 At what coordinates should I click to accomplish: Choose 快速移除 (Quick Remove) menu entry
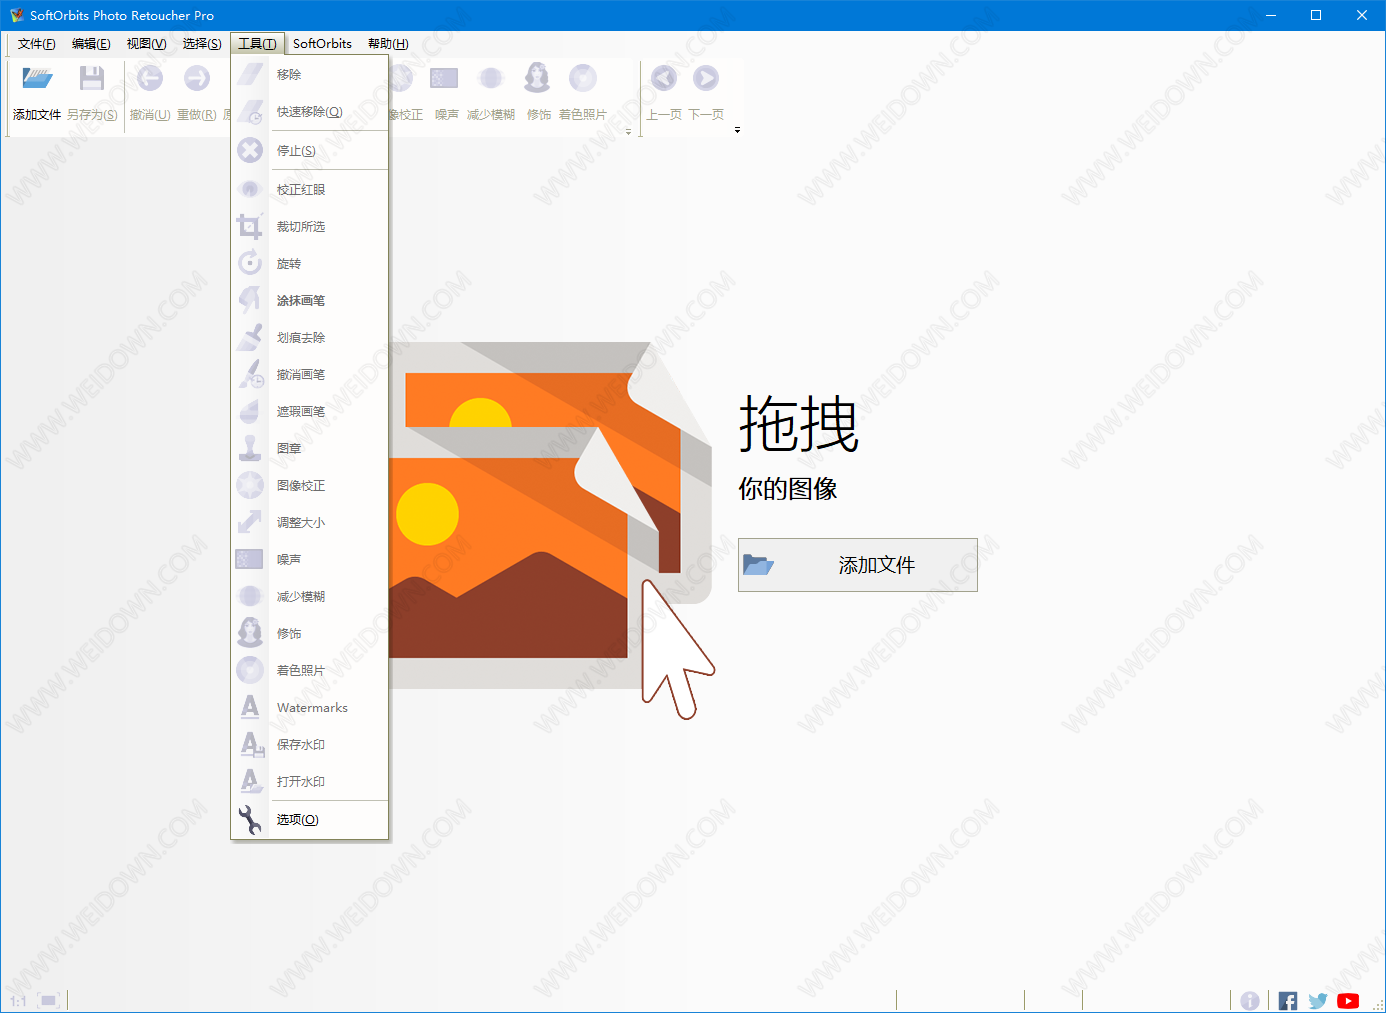(x=310, y=112)
